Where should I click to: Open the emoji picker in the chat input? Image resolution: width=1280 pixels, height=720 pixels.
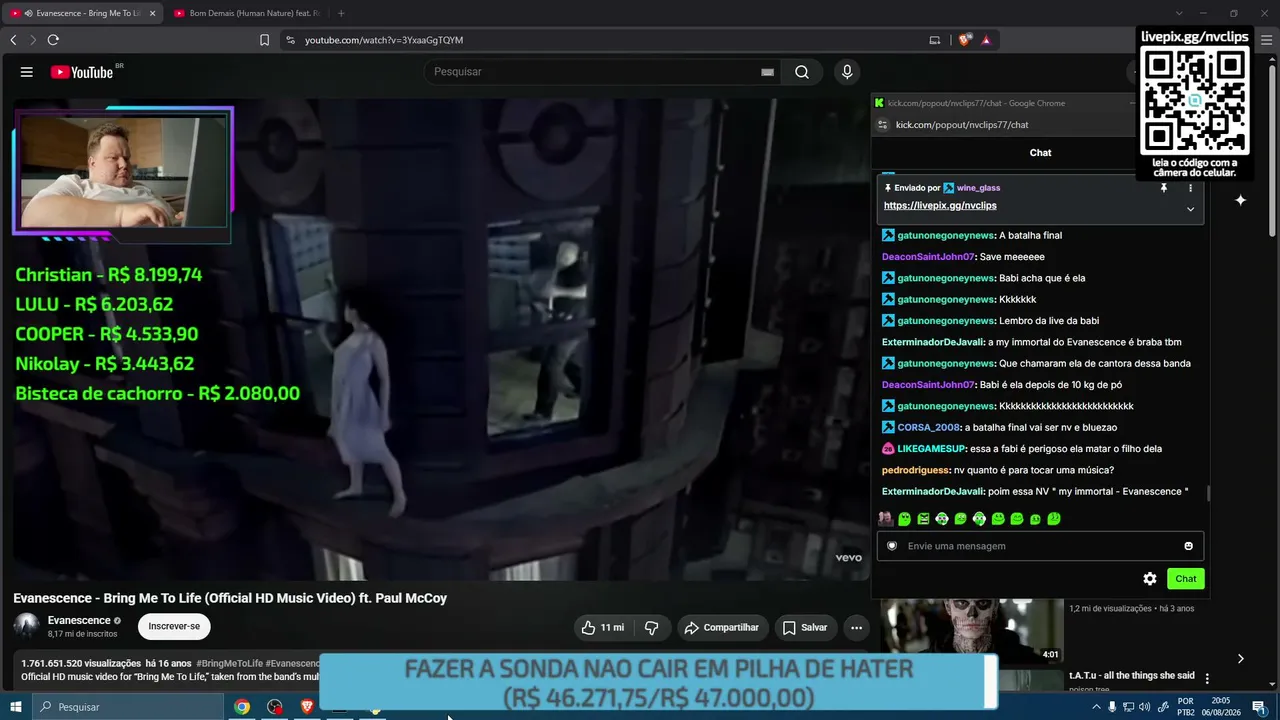(x=1188, y=546)
